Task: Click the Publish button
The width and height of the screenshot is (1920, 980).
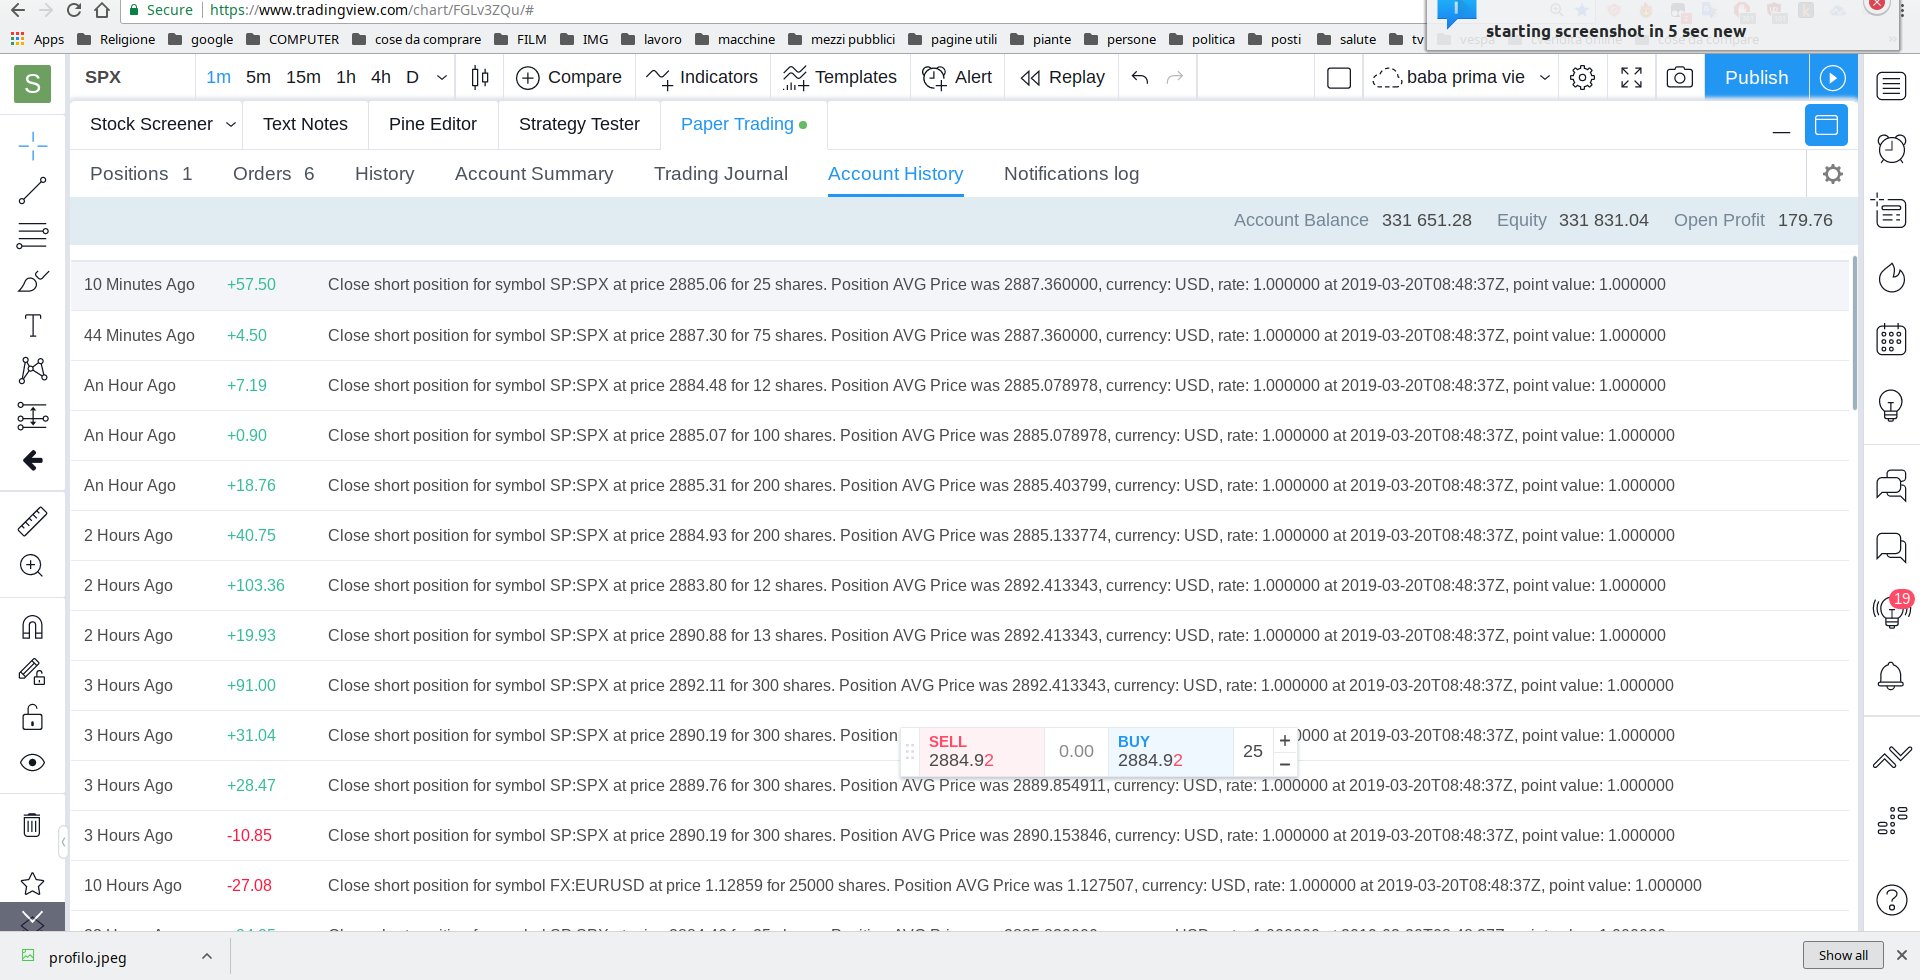Action: point(1756,77)
